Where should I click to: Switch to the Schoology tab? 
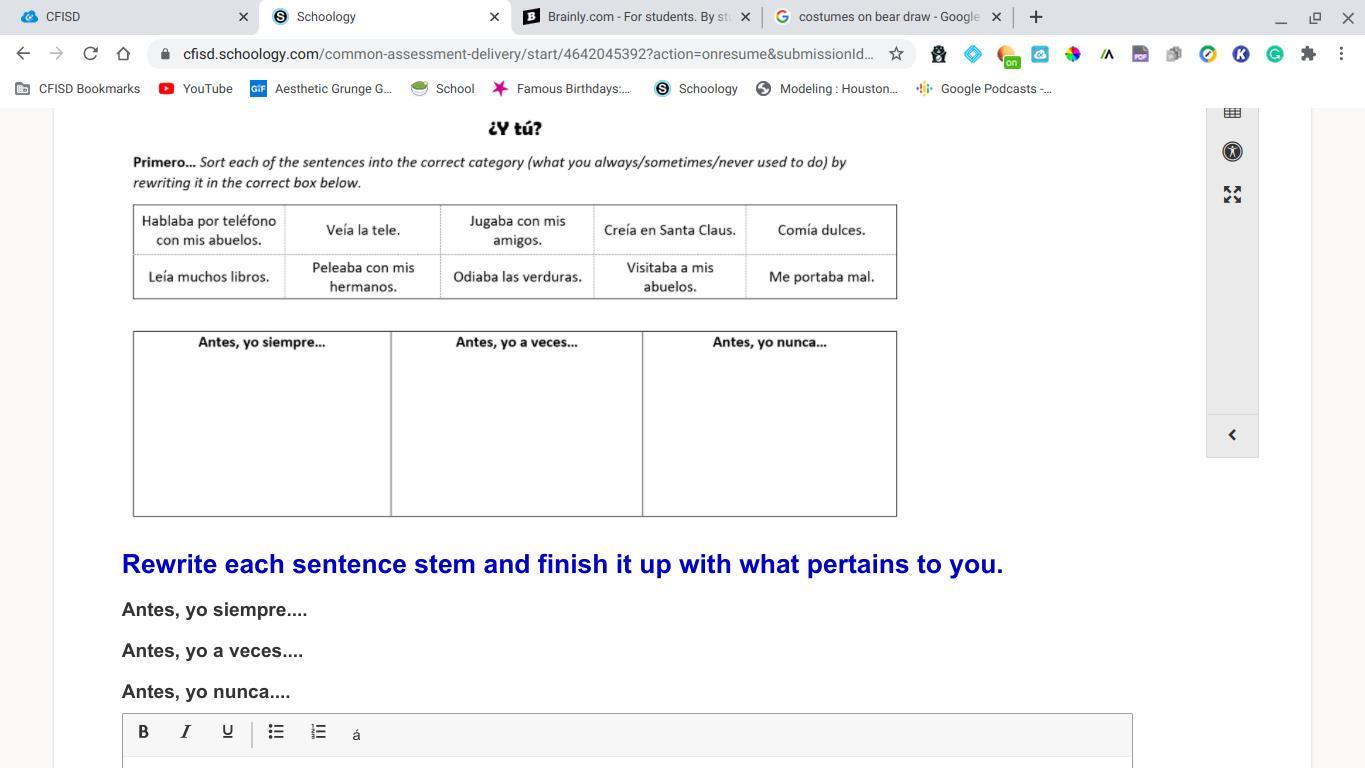coord(385,17)
